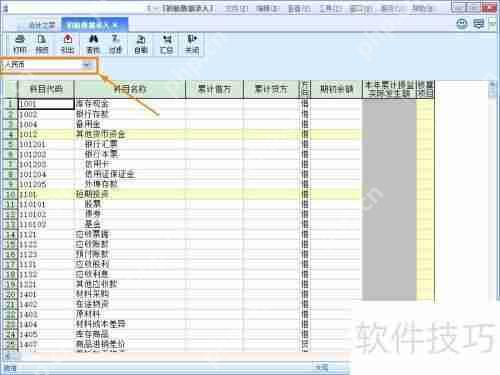Click the Close (关闭) door toolbar icon
This screenshot has width=500, height=375.
click(192, 44)
